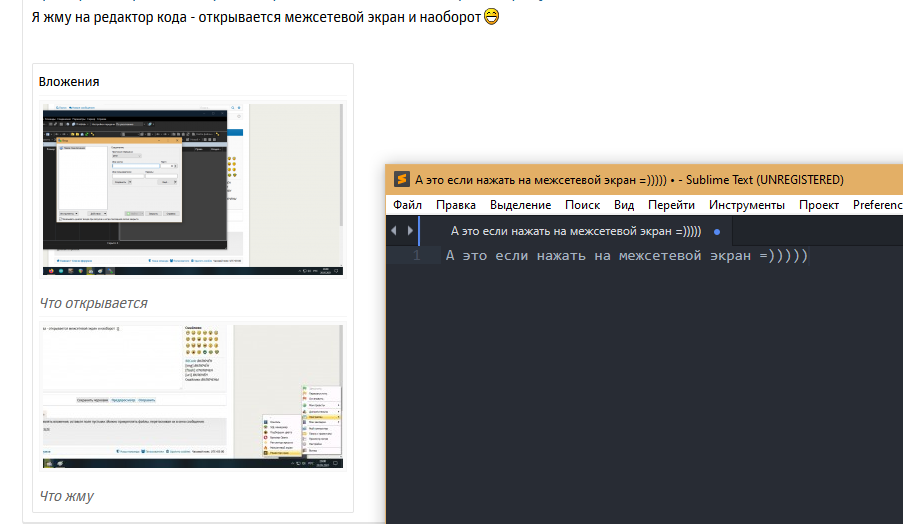Open the Перейти menu
This screenshot has height=524, width=903.
(671, 205)
